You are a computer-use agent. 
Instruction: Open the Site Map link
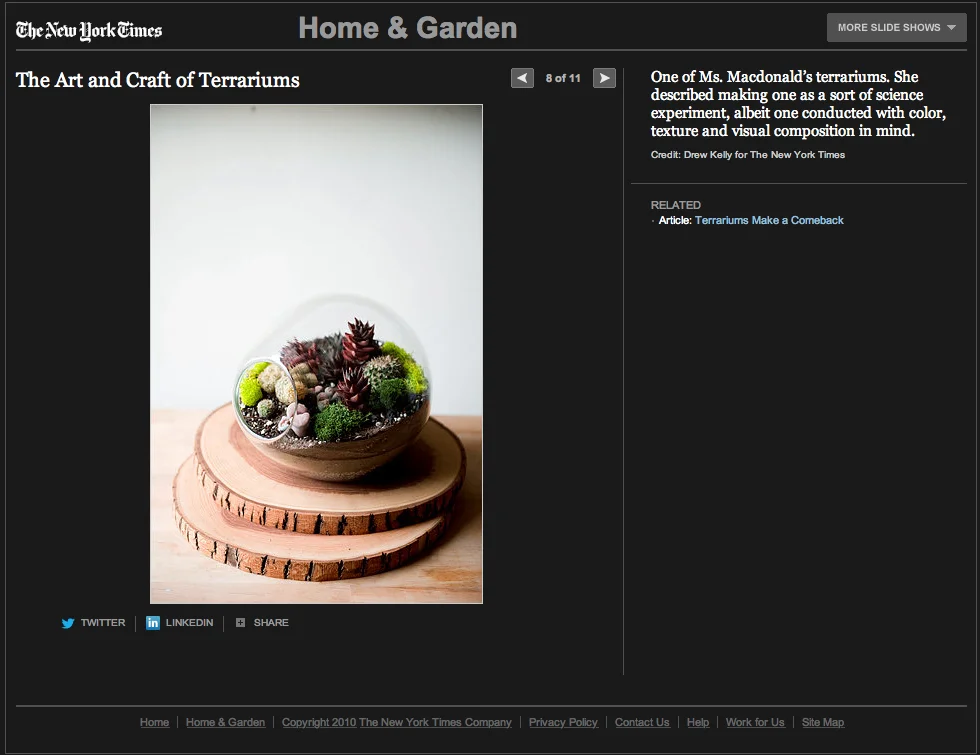[822, 722]
